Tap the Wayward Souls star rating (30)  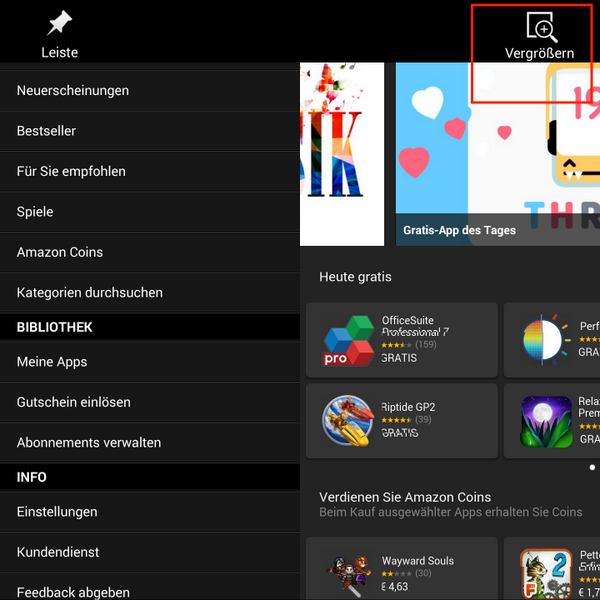(406, 574)
